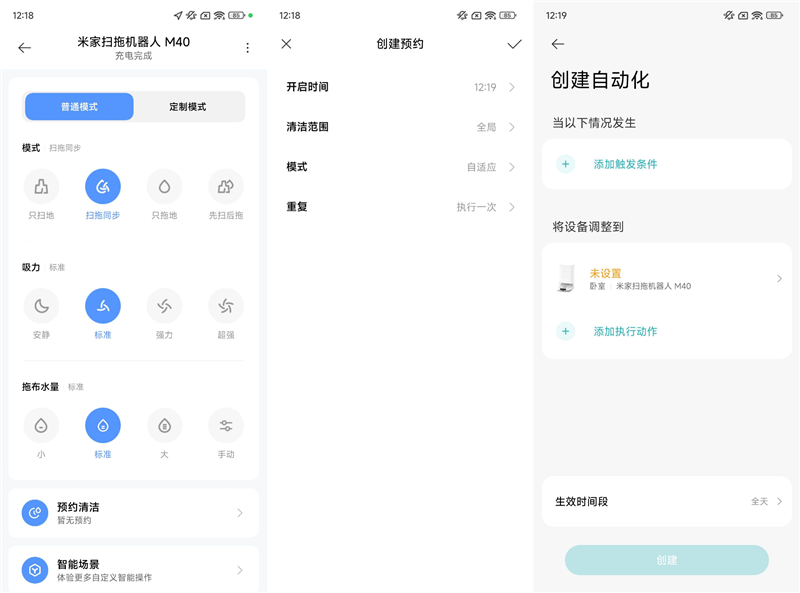Viewport: 800px width, 593px height.
Task: Open the 清洁范围 cleaning range dropdown
Action: (400, 127)
